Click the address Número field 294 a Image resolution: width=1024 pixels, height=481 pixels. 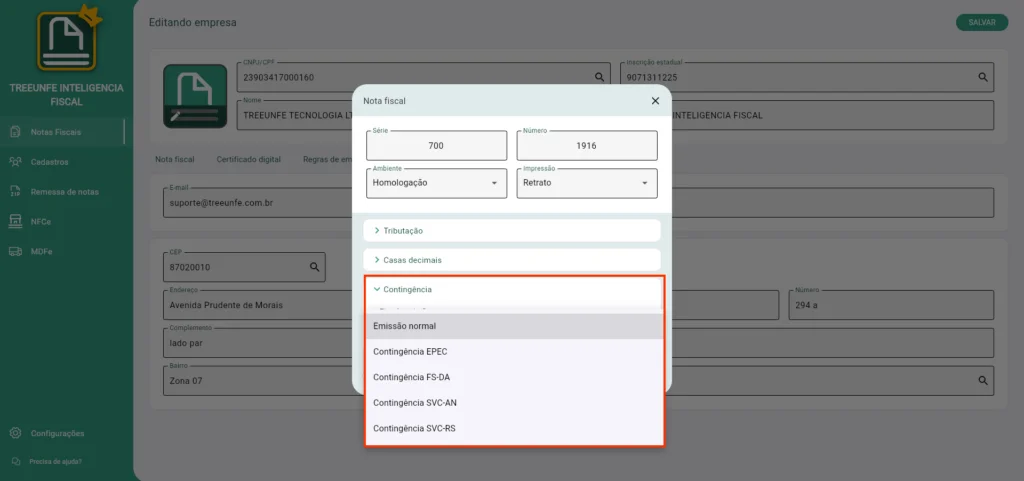(891, 305)
